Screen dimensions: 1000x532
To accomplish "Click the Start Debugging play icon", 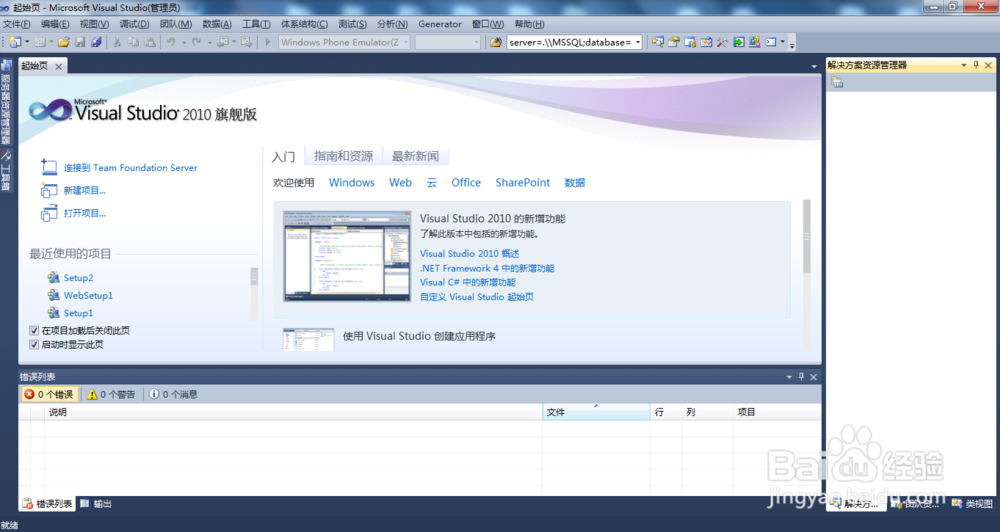I will click(x=267, y=42).
